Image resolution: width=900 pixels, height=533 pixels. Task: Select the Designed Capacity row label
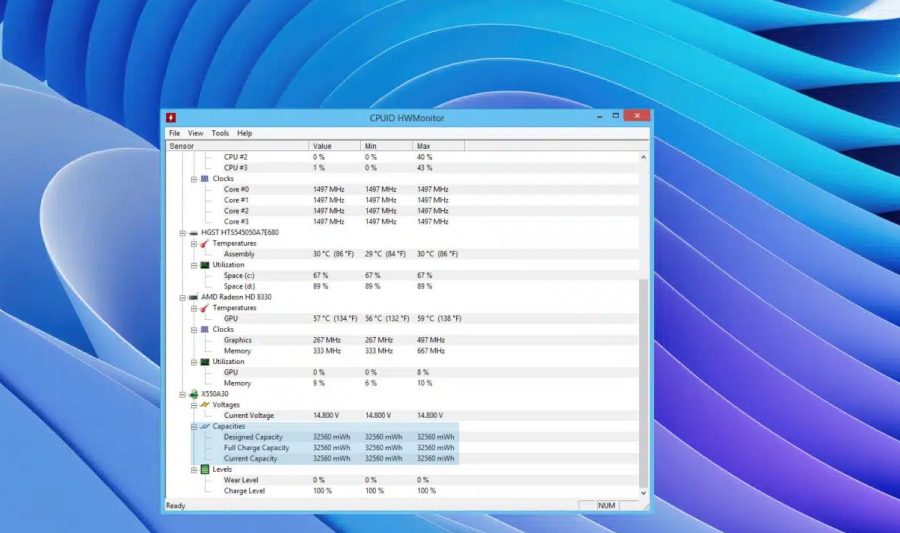[x=253, y=437]
